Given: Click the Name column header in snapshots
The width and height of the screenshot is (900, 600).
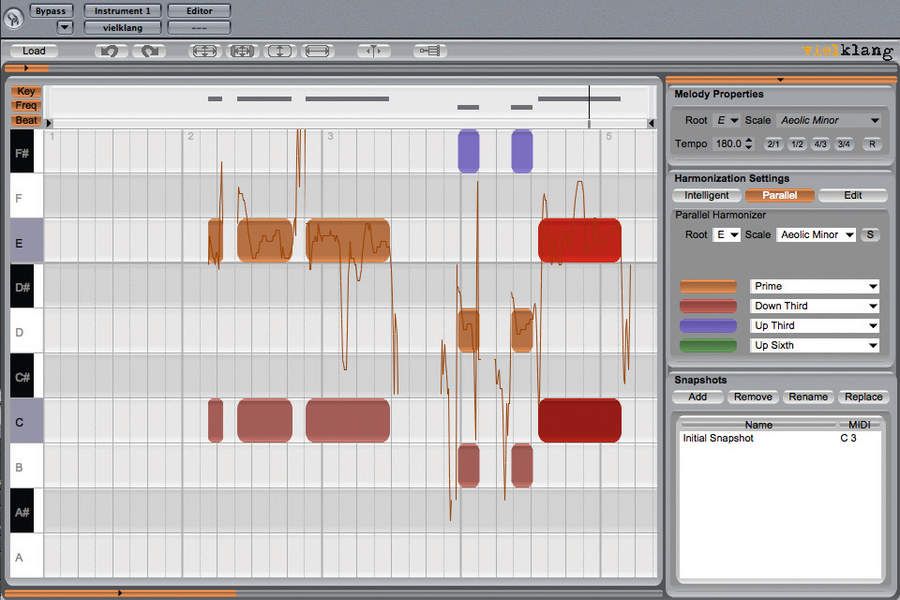Looking at the screenshot, I should click(758, 425).
